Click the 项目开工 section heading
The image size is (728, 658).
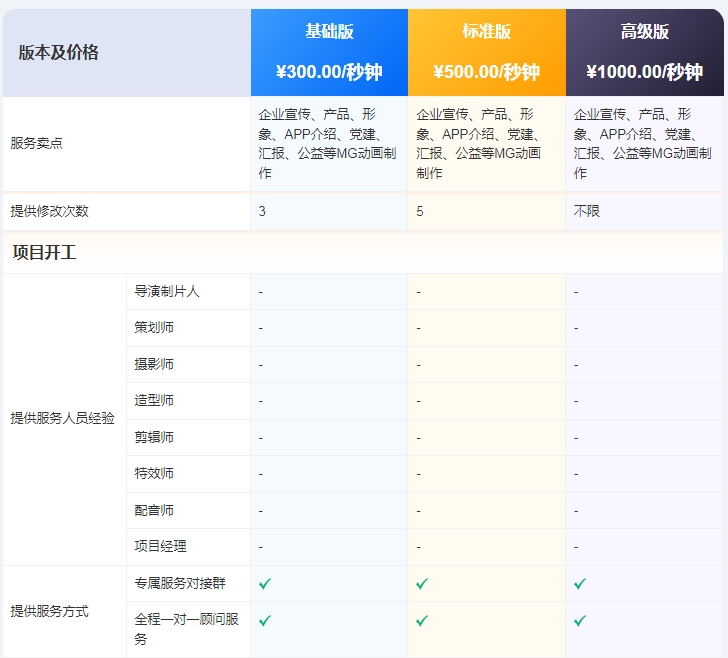[x=45, y=253]
